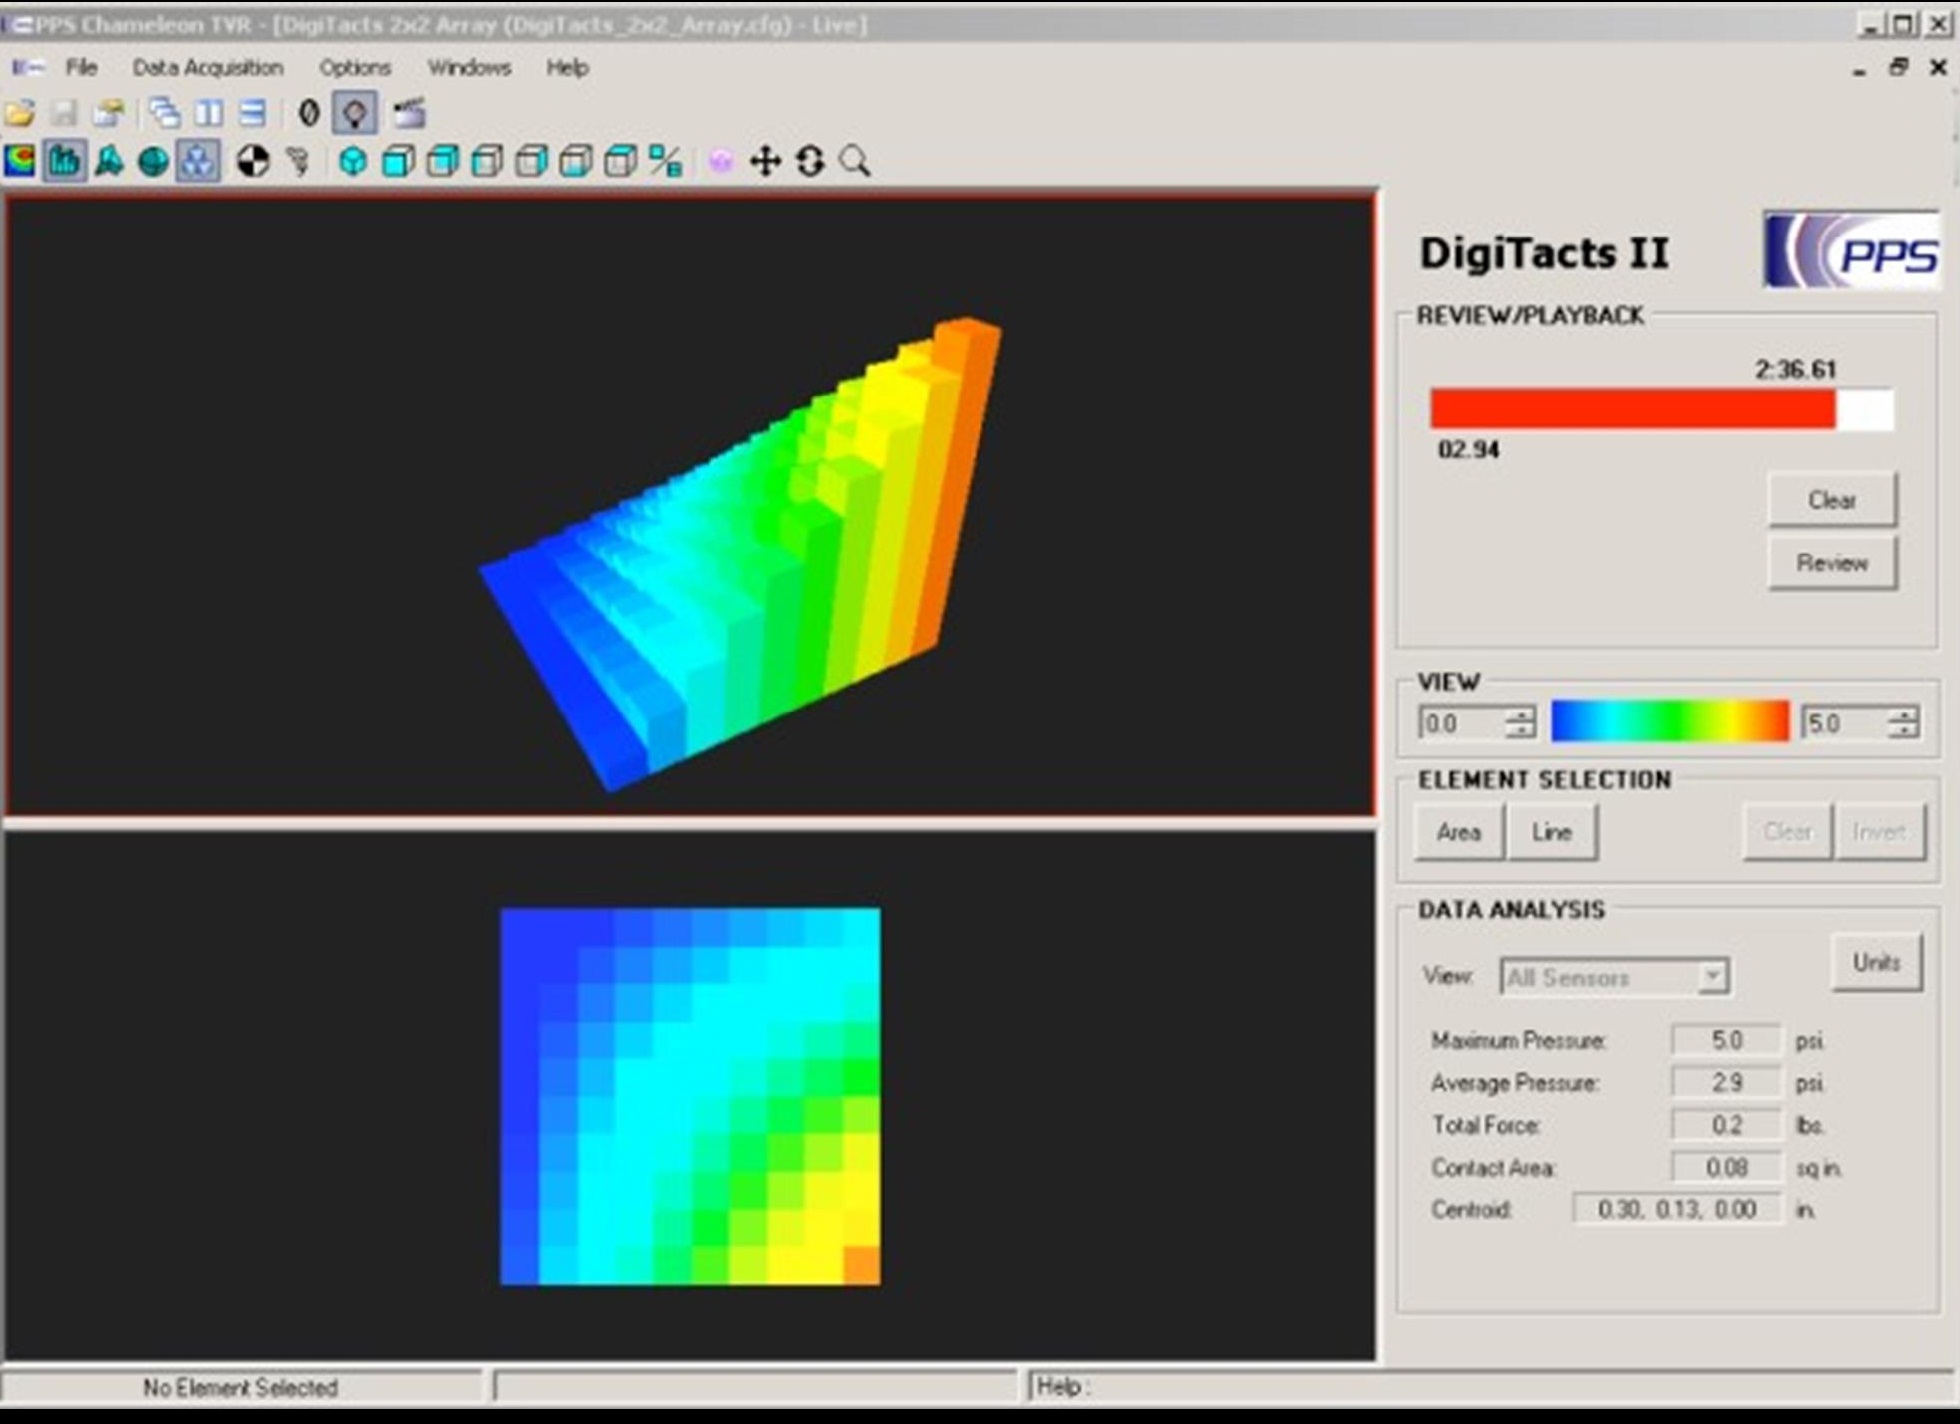
Task: Select the cube front face view icon
Action: (x=398, y=161)
